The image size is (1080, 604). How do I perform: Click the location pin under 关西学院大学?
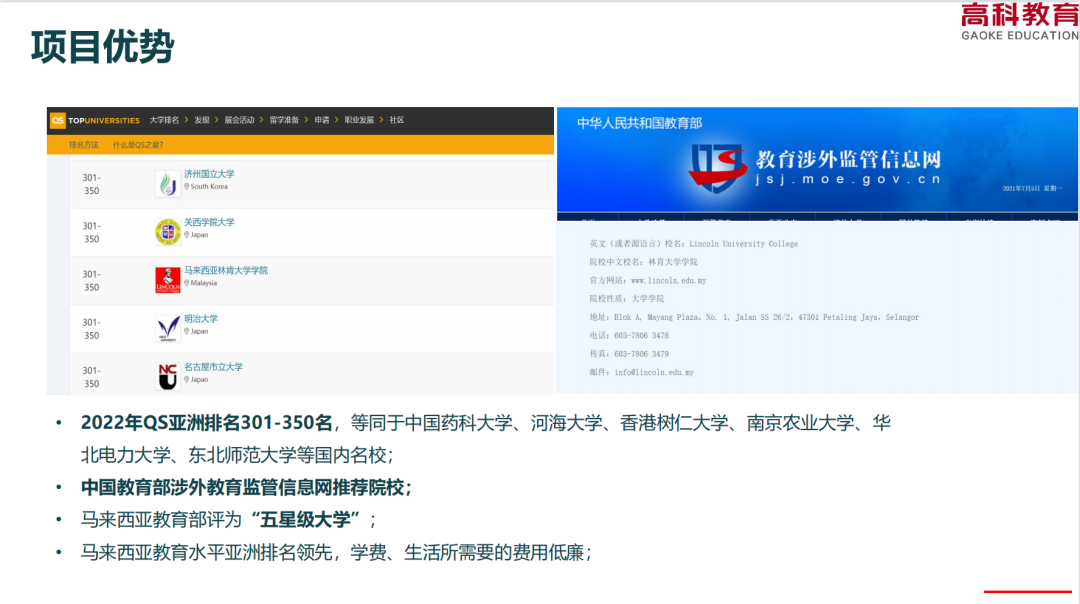click(187, 235)
